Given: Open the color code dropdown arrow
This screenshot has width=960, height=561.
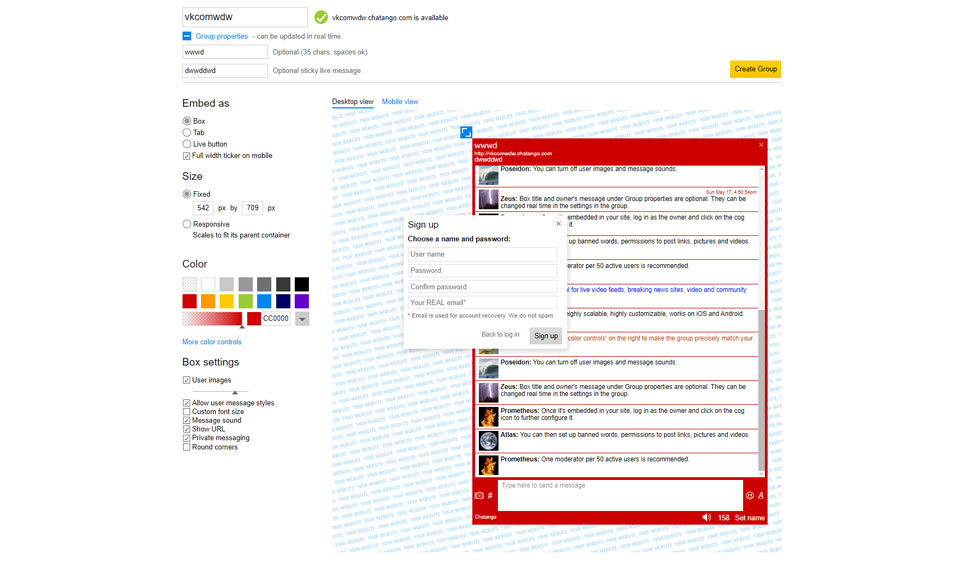Looking at the screenshot, I should click(x=302, y=319).
